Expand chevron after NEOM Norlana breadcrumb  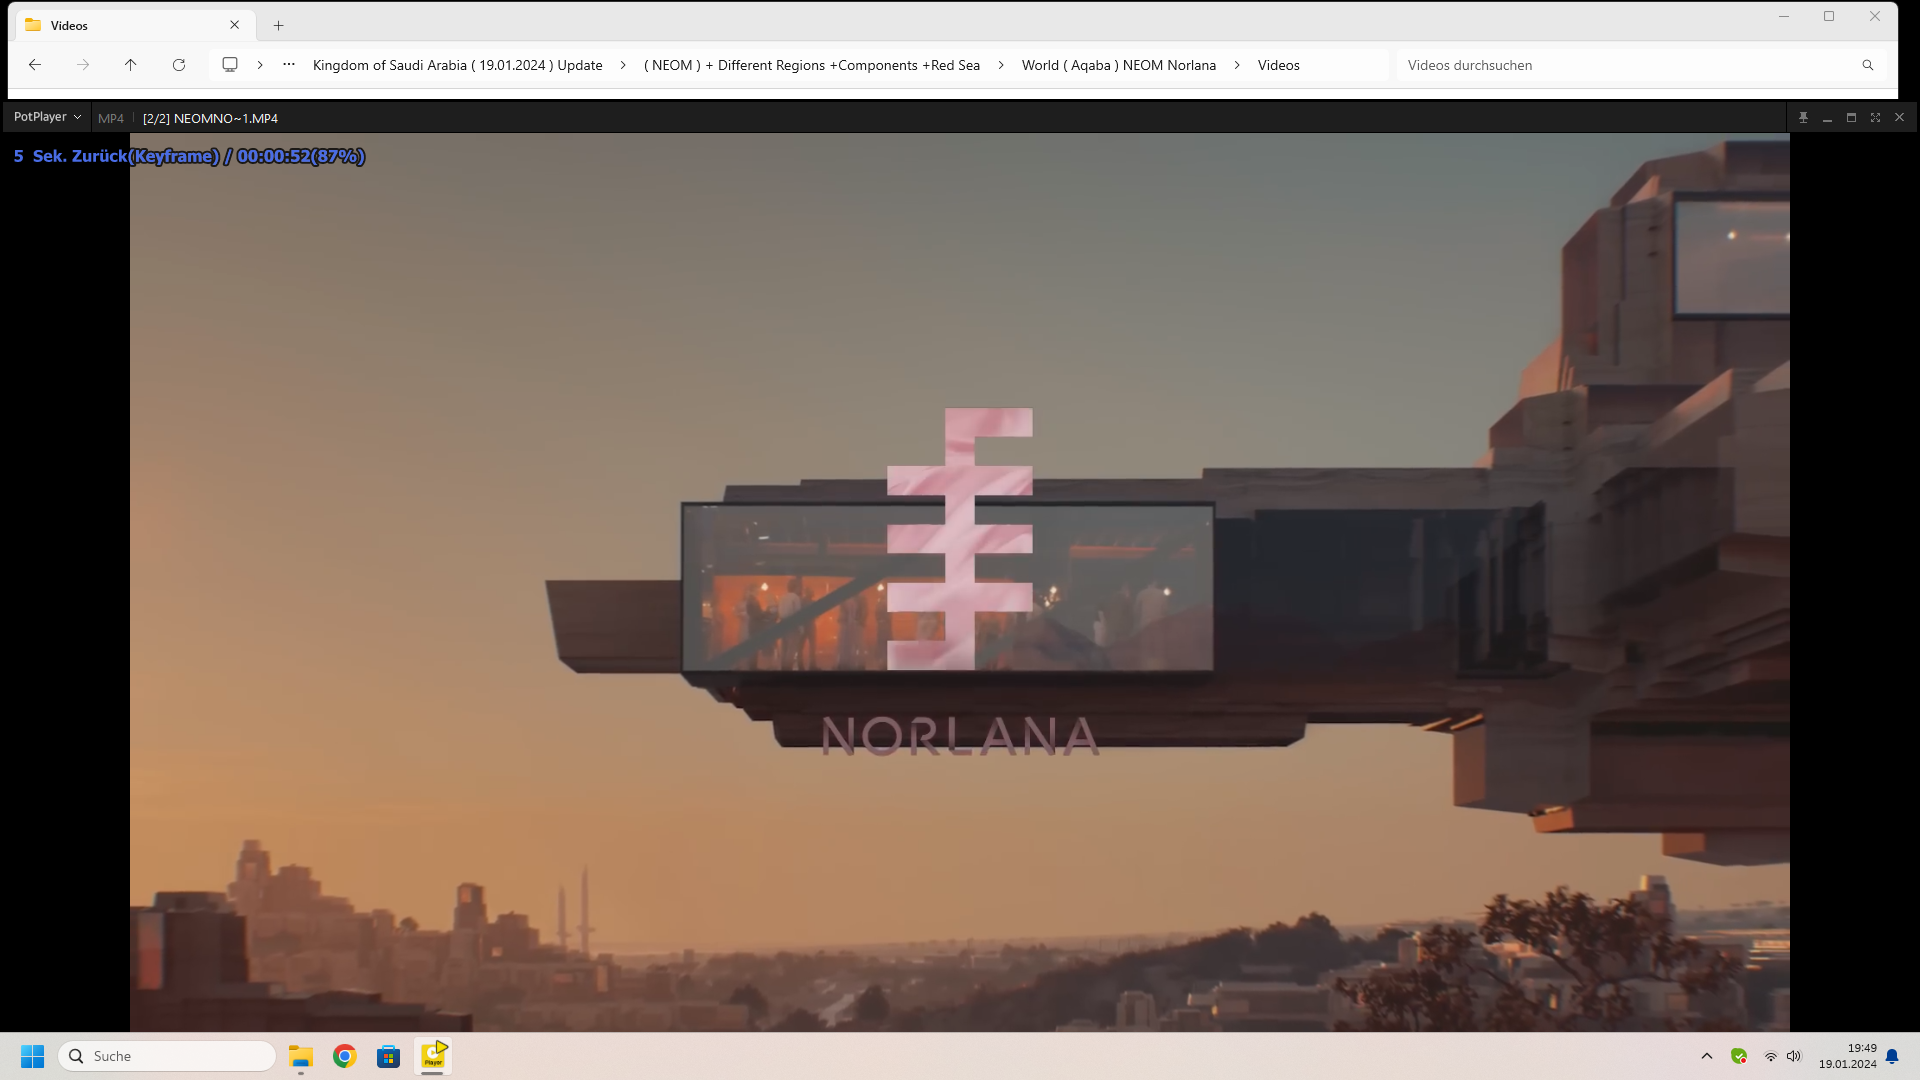pos(1237,65)
